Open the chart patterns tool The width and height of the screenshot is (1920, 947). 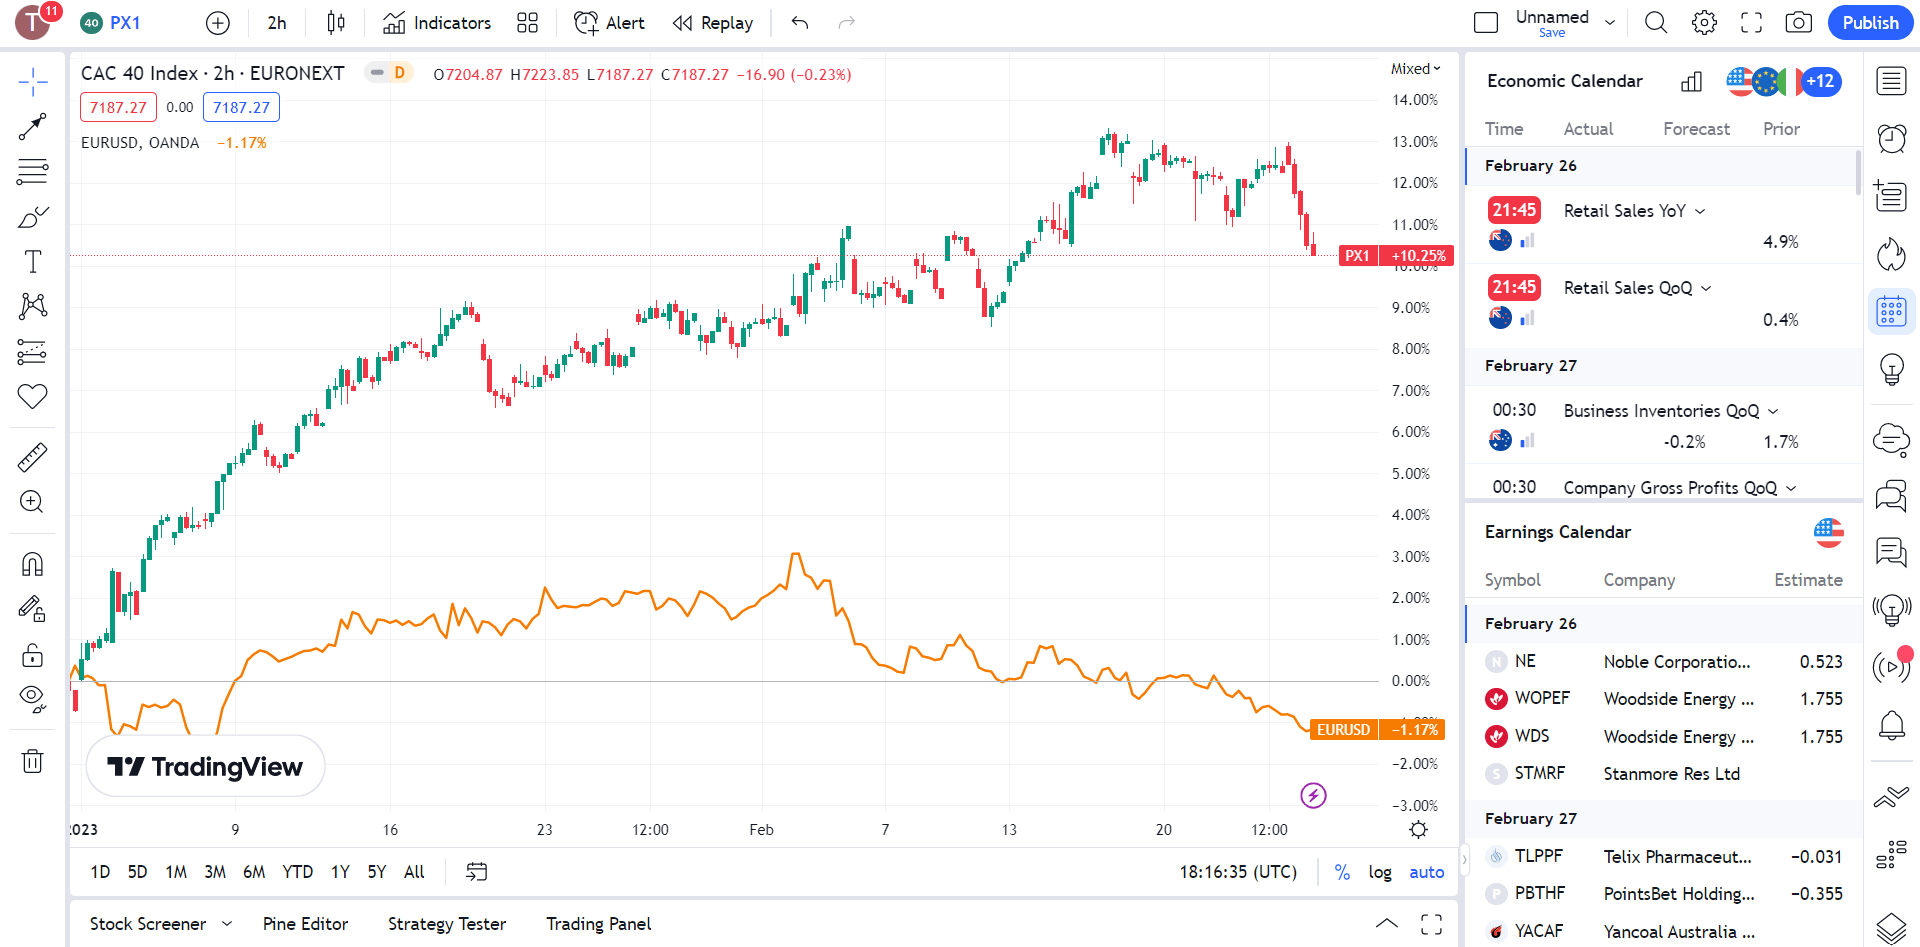click(33, 306)
